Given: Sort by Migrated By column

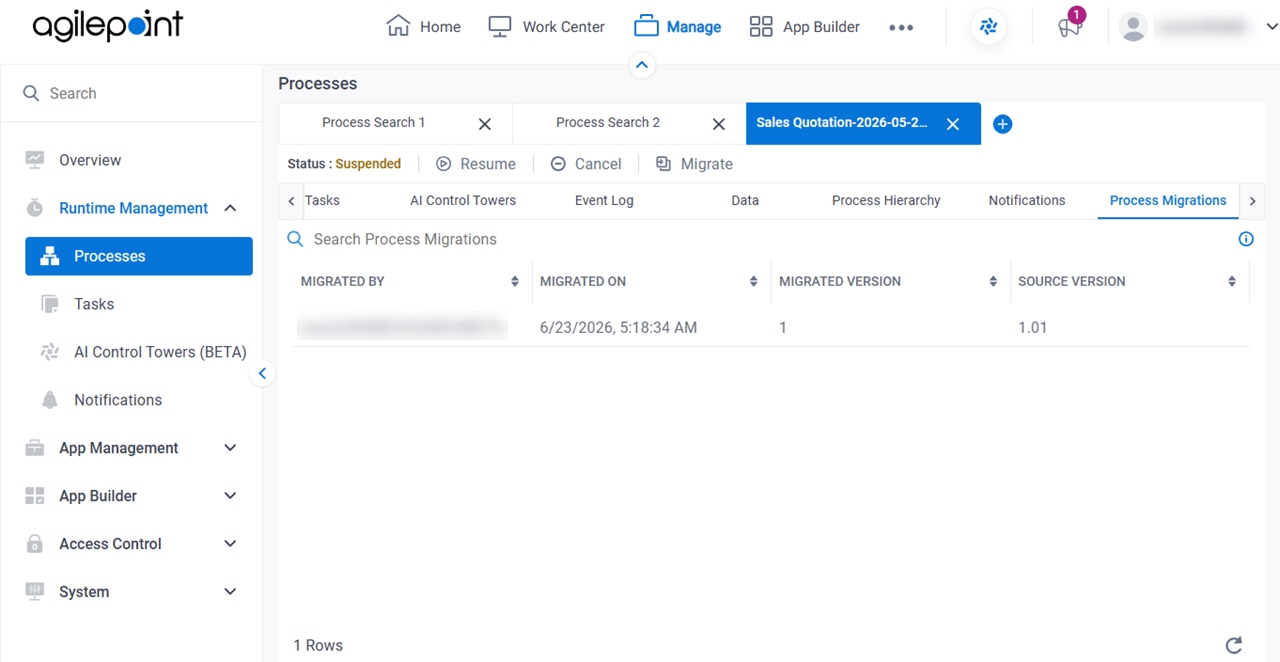Looking at the screenshot, I should click(515, 282).
